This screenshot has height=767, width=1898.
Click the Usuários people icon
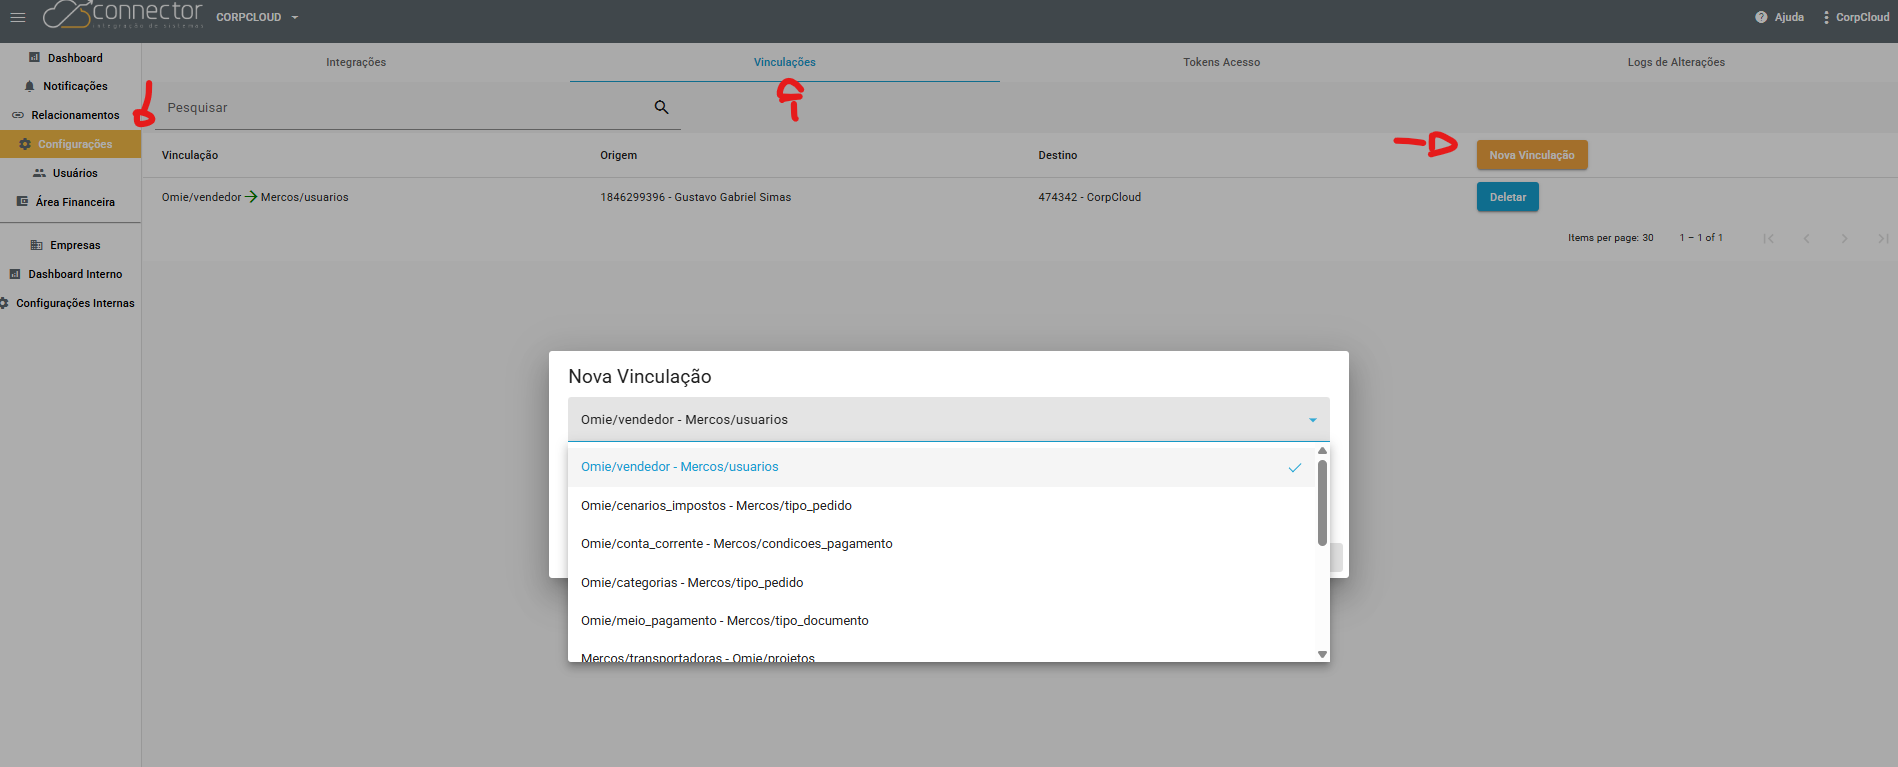click(x=40, y=173)
